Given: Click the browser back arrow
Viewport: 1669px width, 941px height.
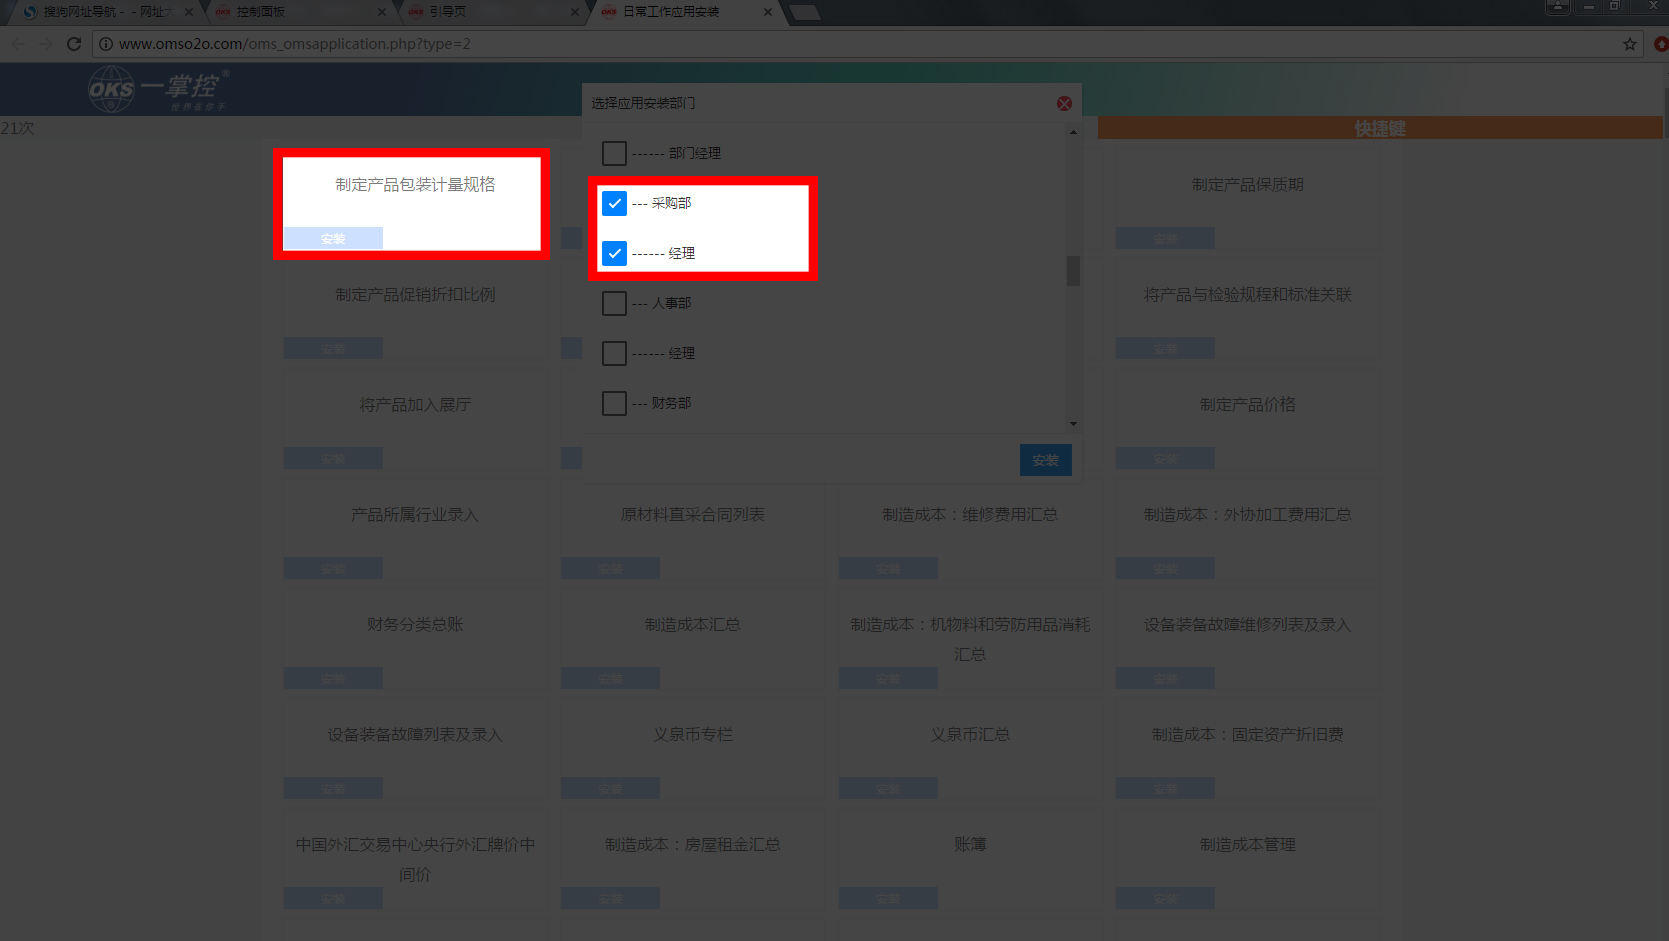Looking at the screenshot, I should pos(18,44).
